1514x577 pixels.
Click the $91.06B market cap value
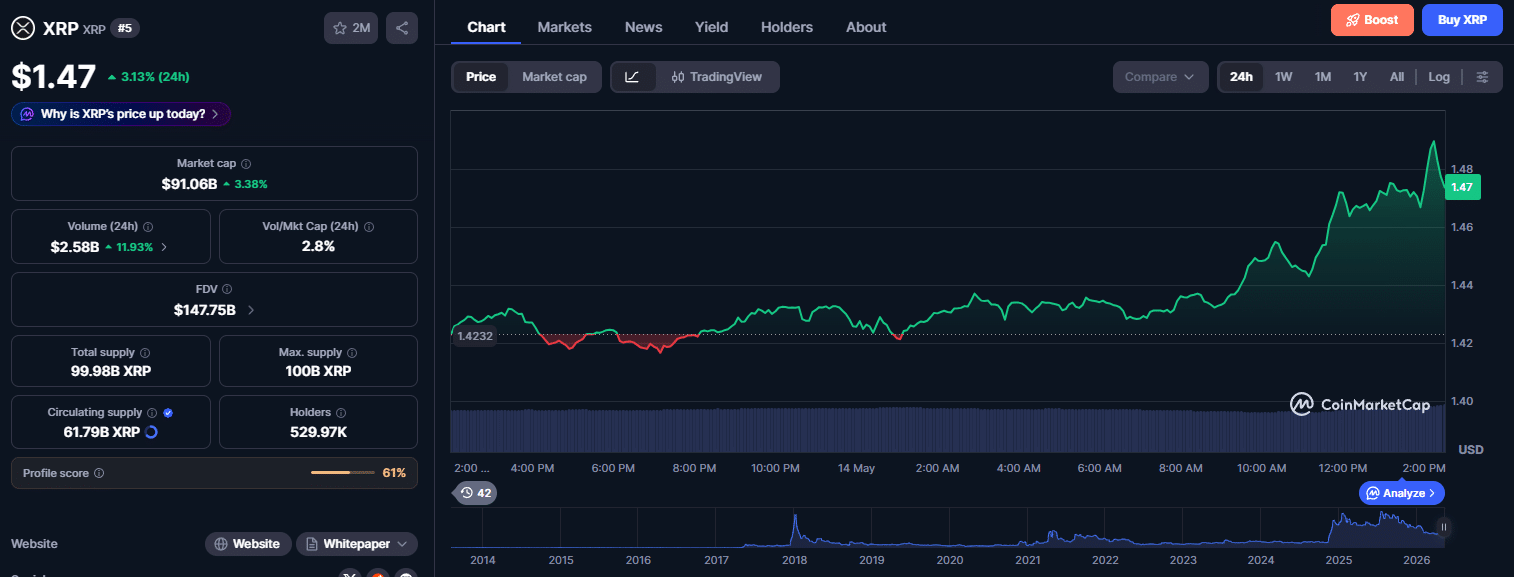click(x=189, y=184)
